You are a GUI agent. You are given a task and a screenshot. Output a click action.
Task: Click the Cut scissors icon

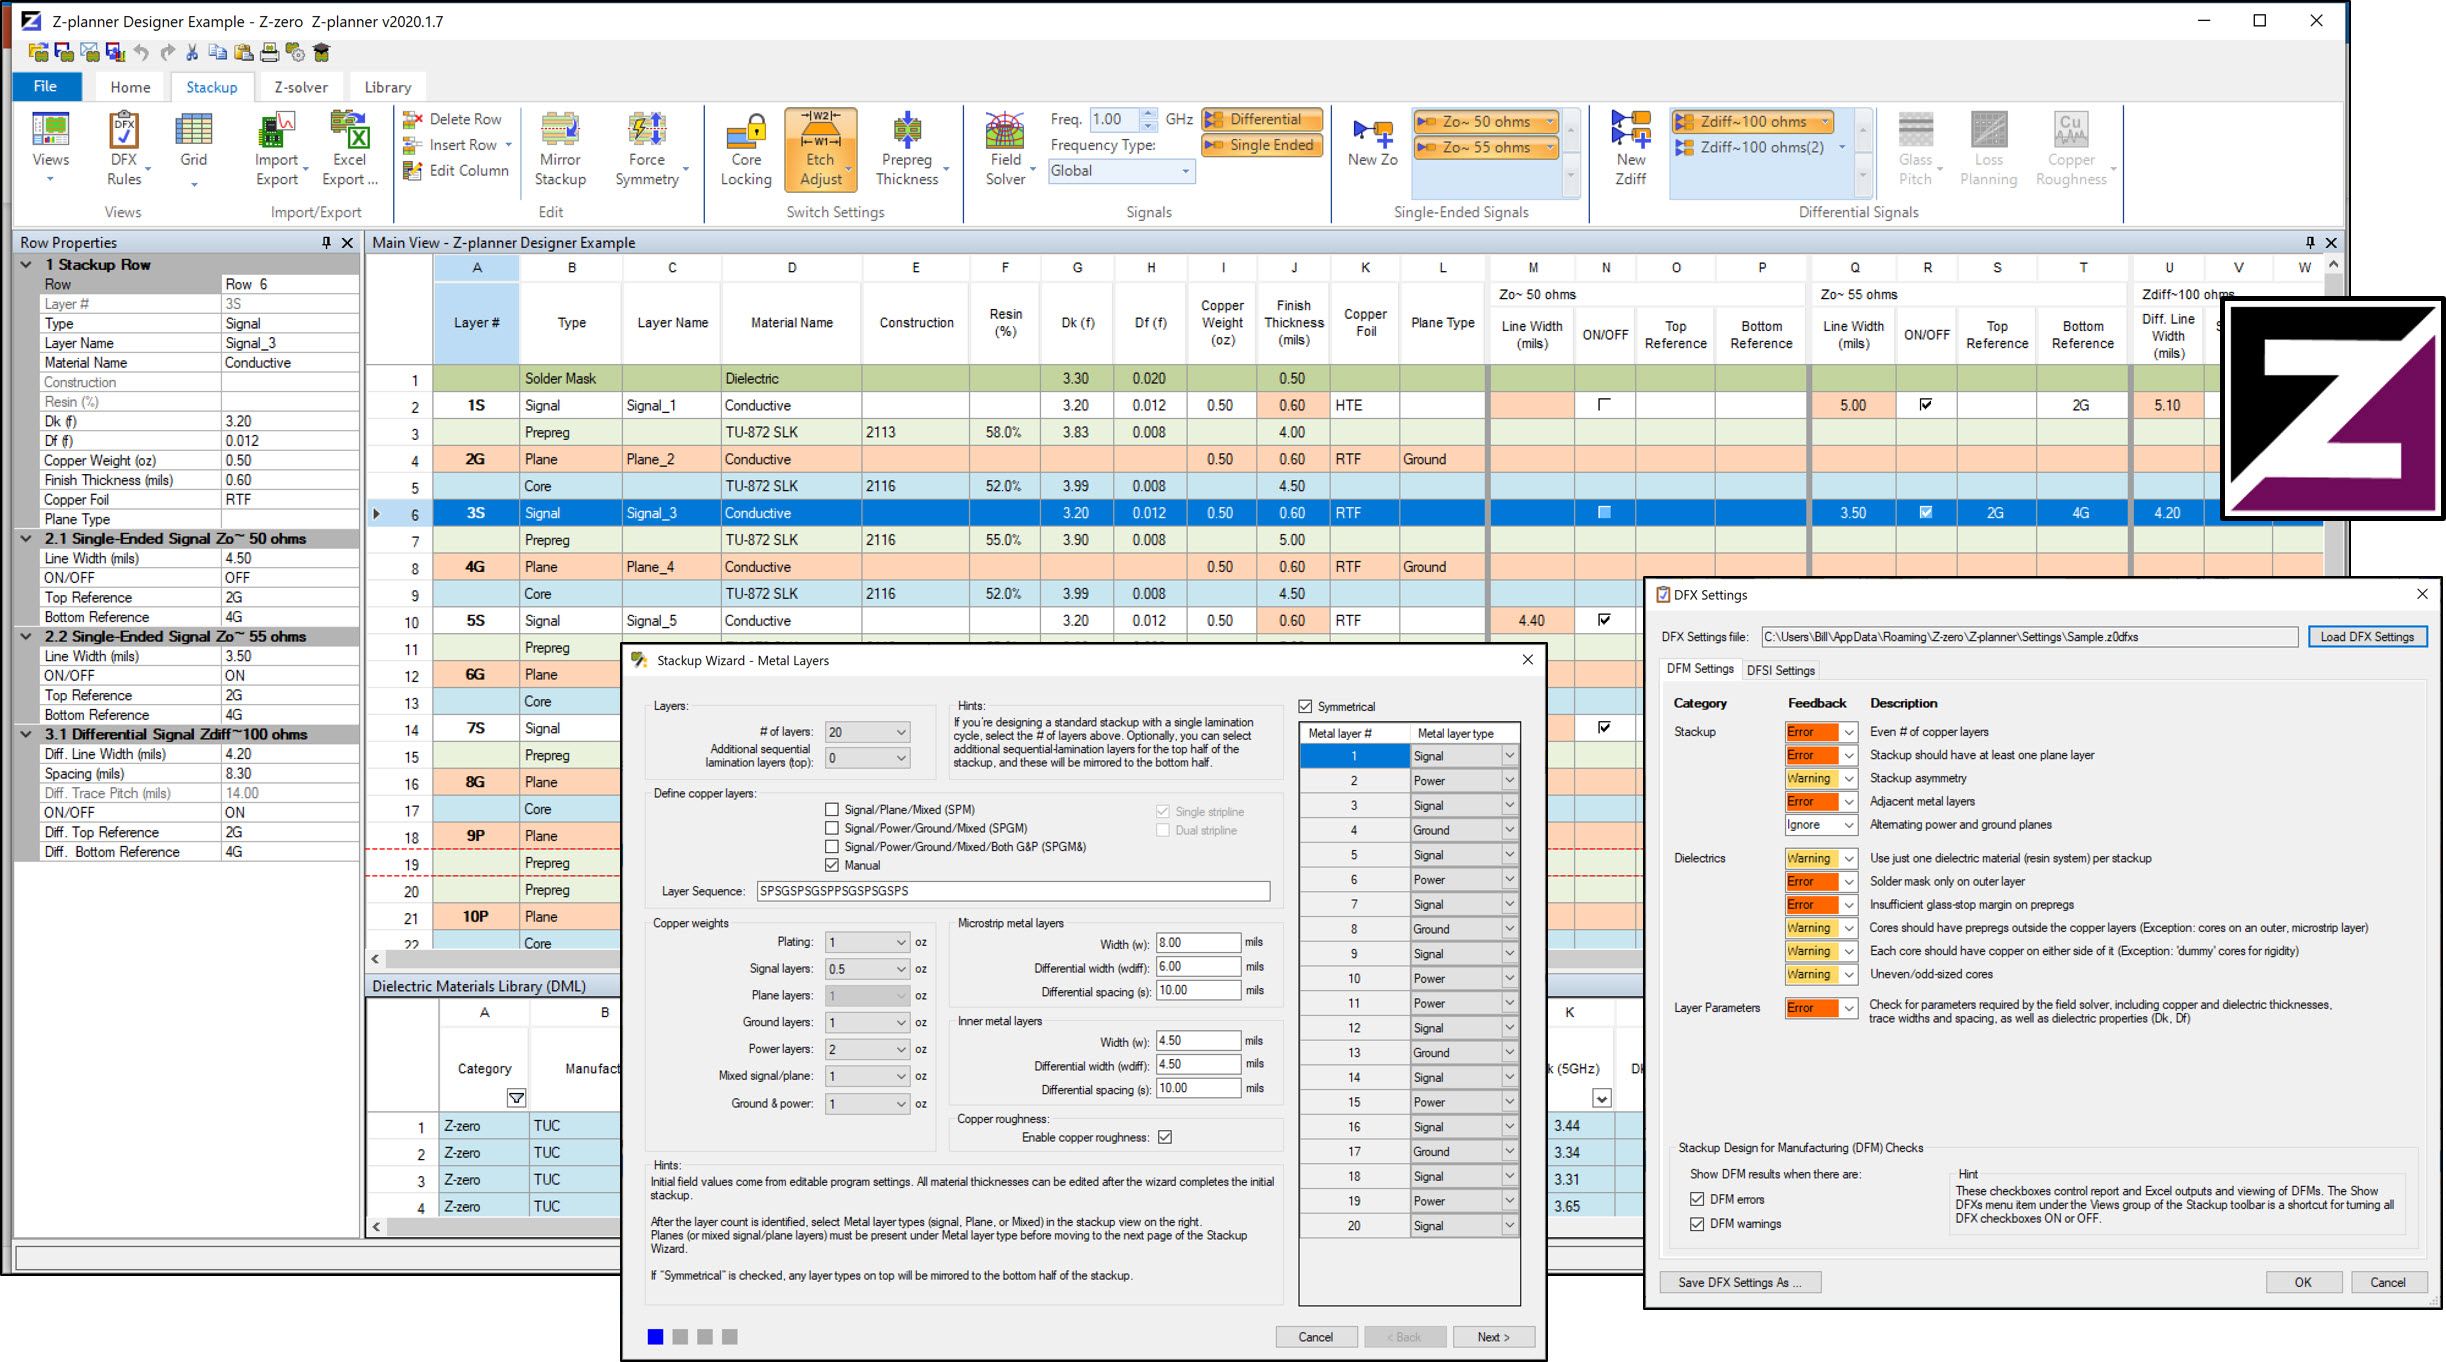pos(192,52)
